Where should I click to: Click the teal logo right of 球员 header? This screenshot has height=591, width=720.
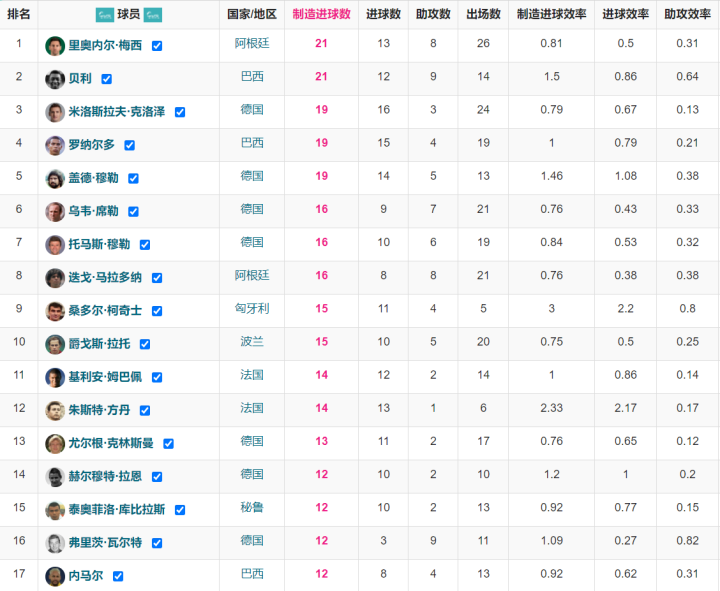pos(152,15)
